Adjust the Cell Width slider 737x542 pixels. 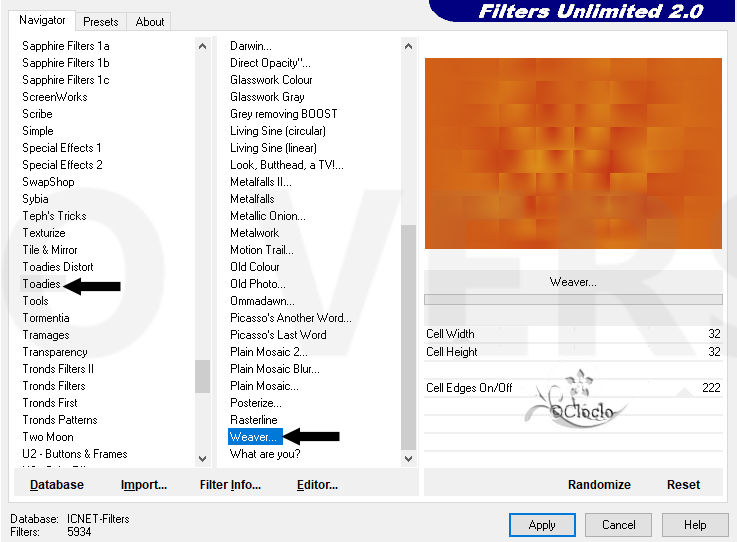(x=573, y=334)
